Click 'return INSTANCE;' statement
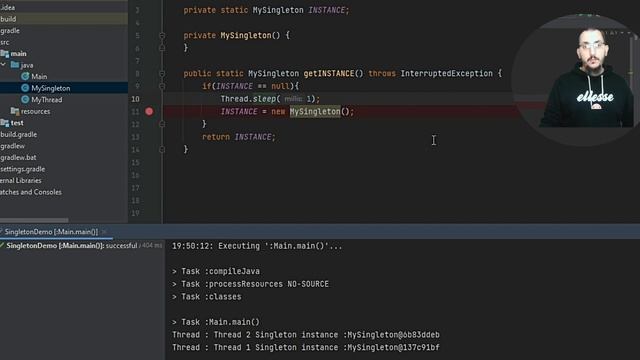This screenshot has width=640, height=360. click(239, 137)
